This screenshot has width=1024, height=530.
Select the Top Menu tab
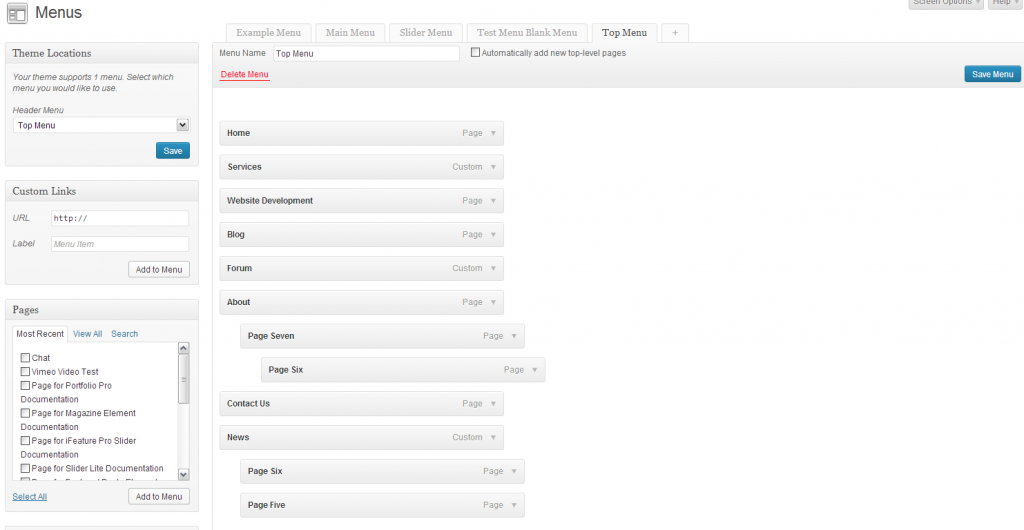point(624,33)
